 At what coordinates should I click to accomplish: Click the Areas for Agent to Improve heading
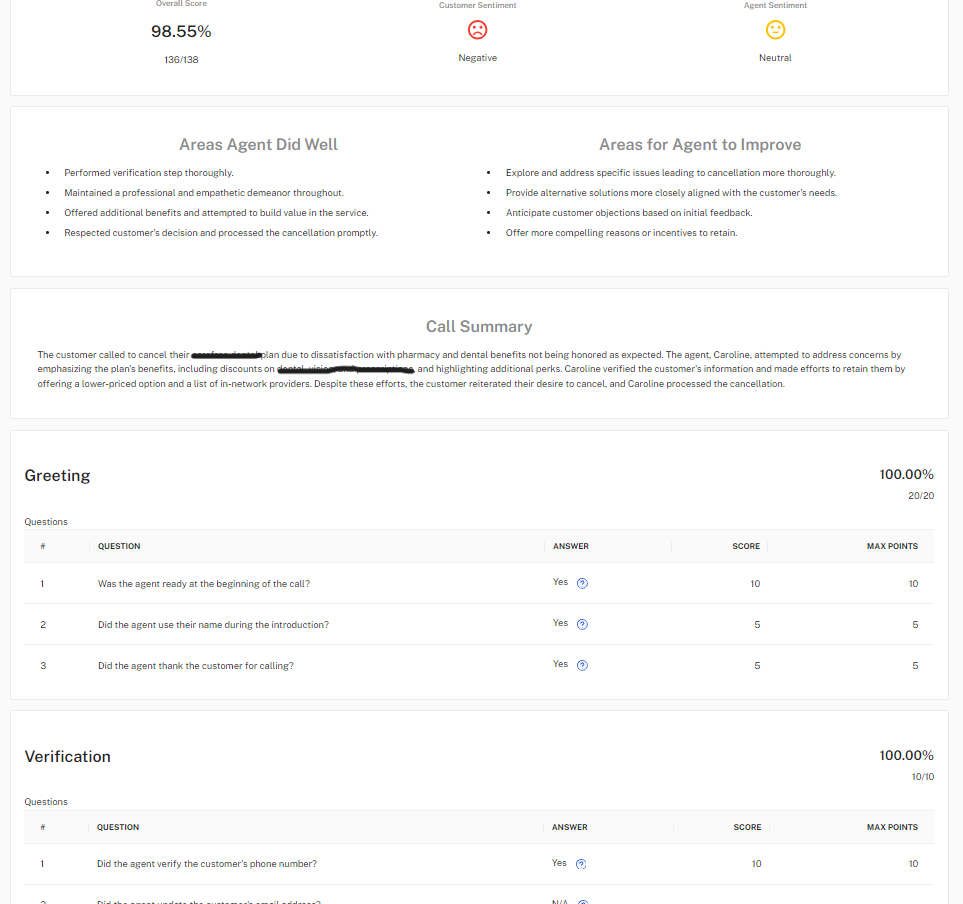pyautogui.click(x=700, y=145)
